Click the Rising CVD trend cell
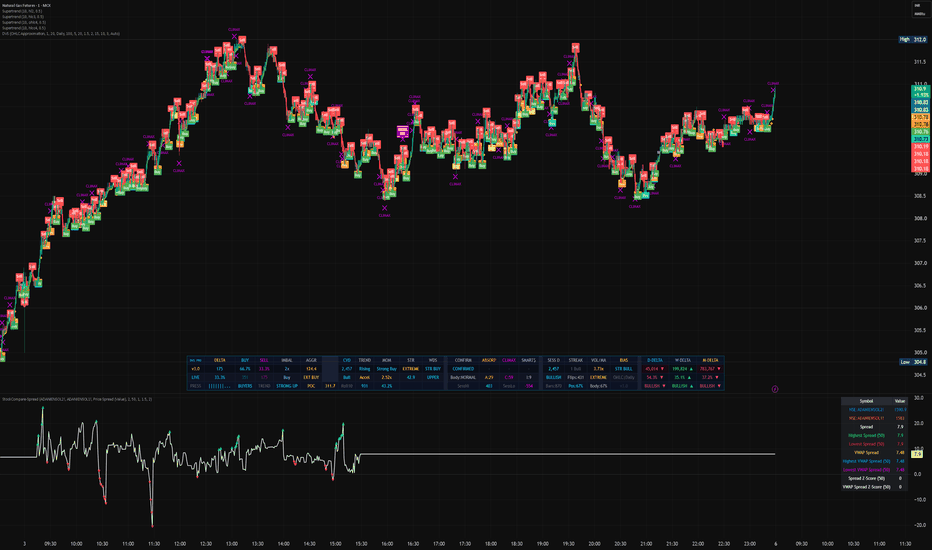This screenshot has width=932, height=550. click(x=364, y=369)
